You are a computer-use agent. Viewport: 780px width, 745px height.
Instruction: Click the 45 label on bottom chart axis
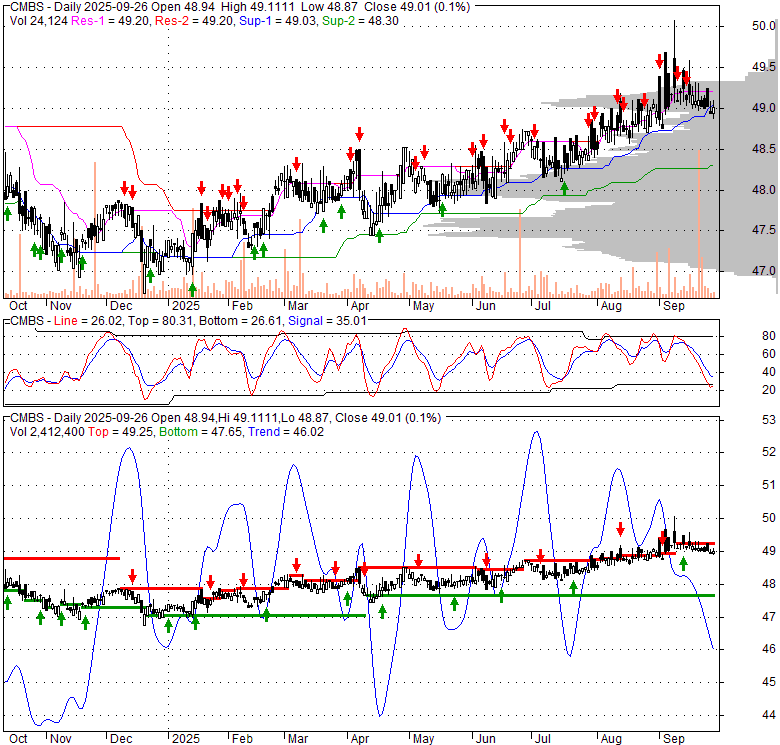[769, 682]
